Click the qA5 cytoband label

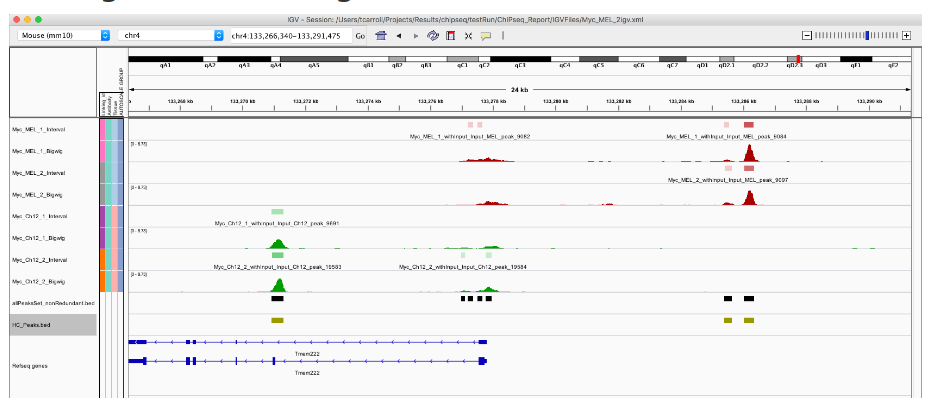point(314,66)
